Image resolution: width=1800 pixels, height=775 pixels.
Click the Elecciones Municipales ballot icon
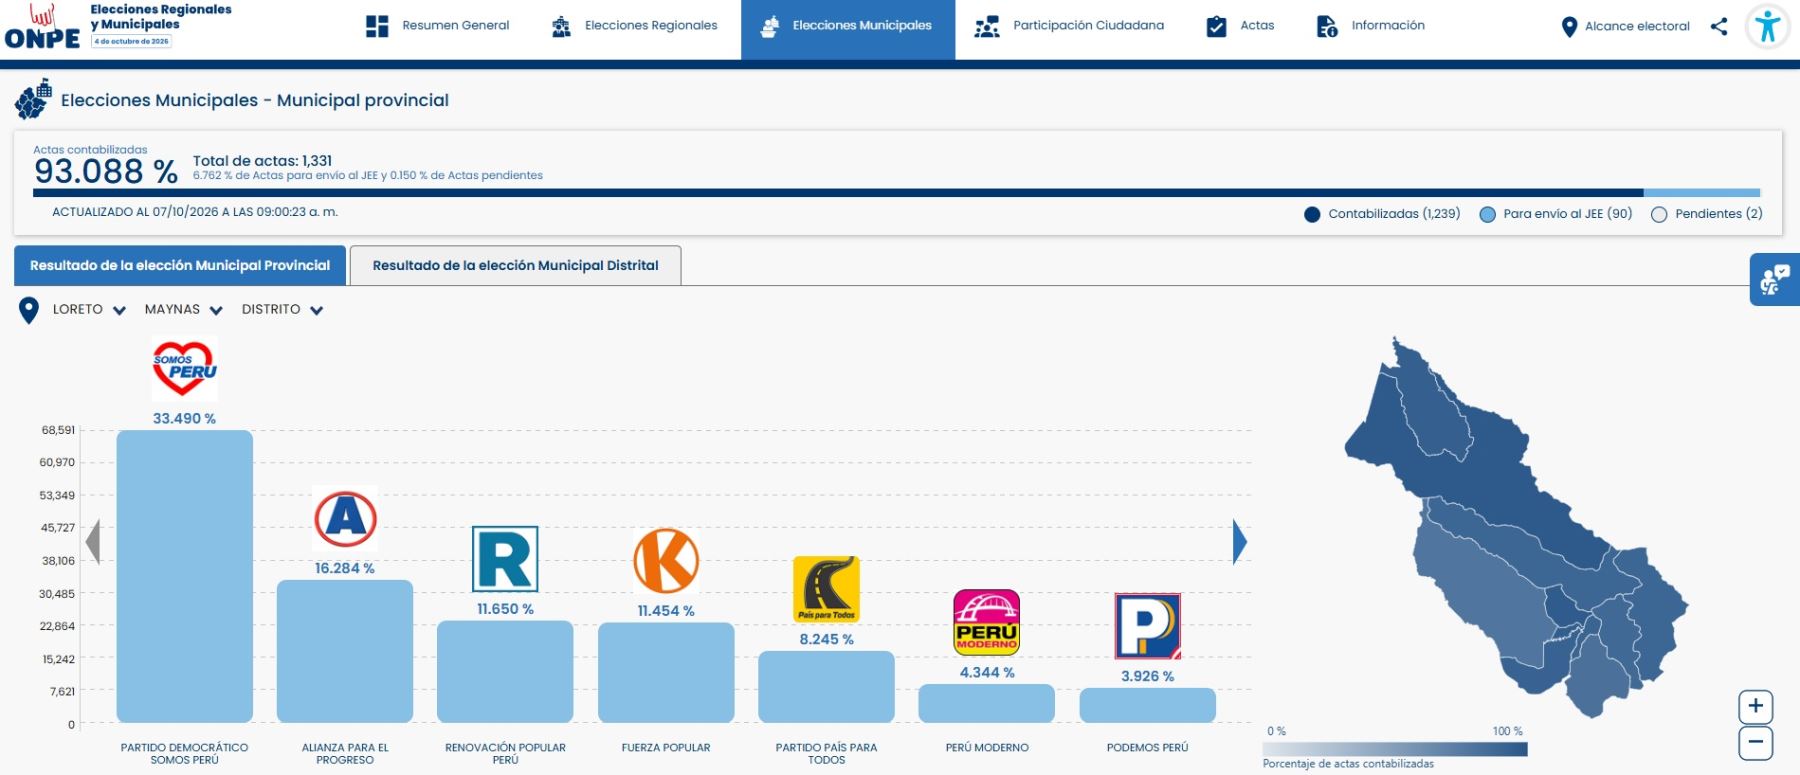pyautogui.click(x=770, y=26)
